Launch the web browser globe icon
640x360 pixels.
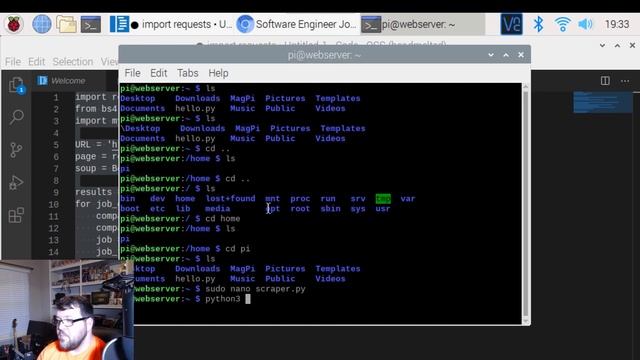click(42, 24)
